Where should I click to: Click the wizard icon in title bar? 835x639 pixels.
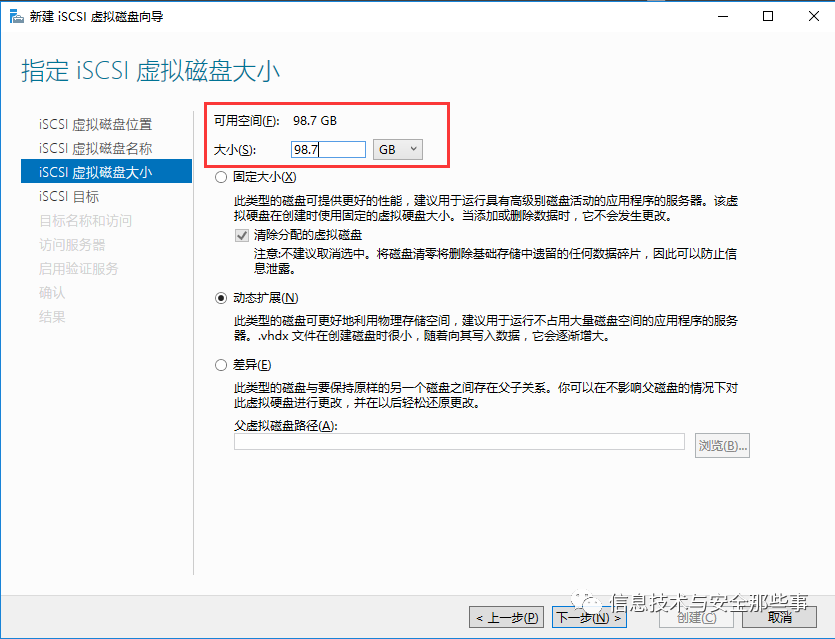(x=17, y=17)
